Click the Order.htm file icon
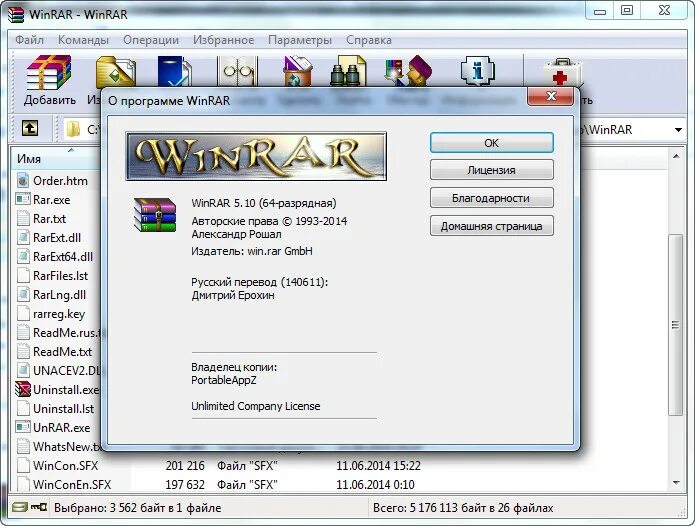695x526 pixels. 23,180
